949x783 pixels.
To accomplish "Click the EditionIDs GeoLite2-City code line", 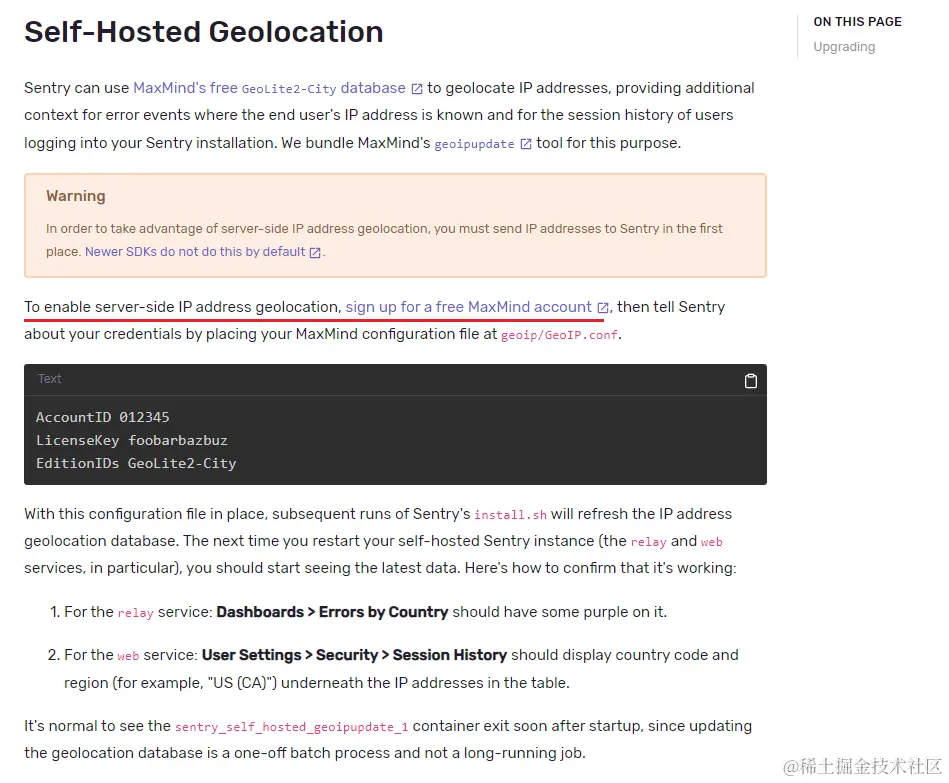I will [136, 463].
